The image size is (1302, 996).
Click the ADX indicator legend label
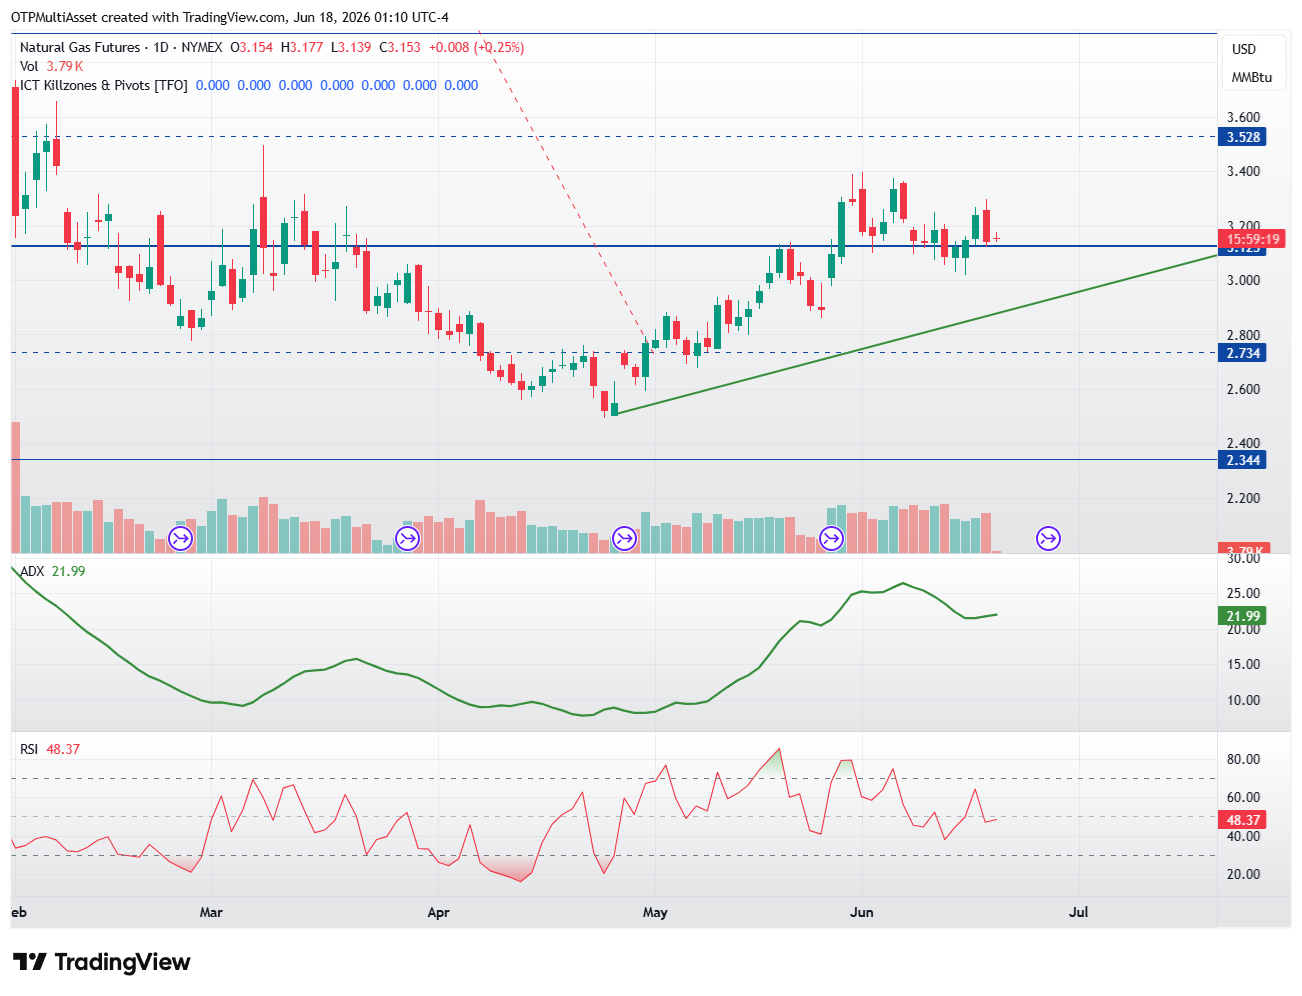[32, 571]
